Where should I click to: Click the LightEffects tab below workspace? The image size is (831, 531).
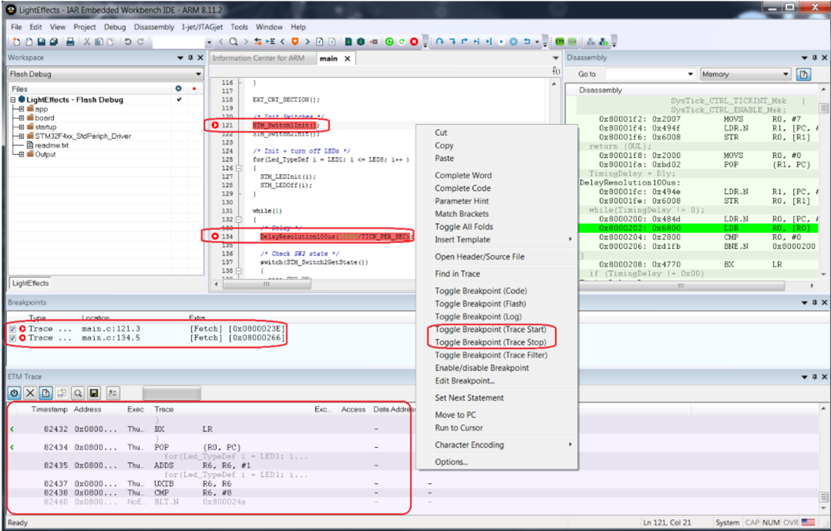click(x=30, y=284)
